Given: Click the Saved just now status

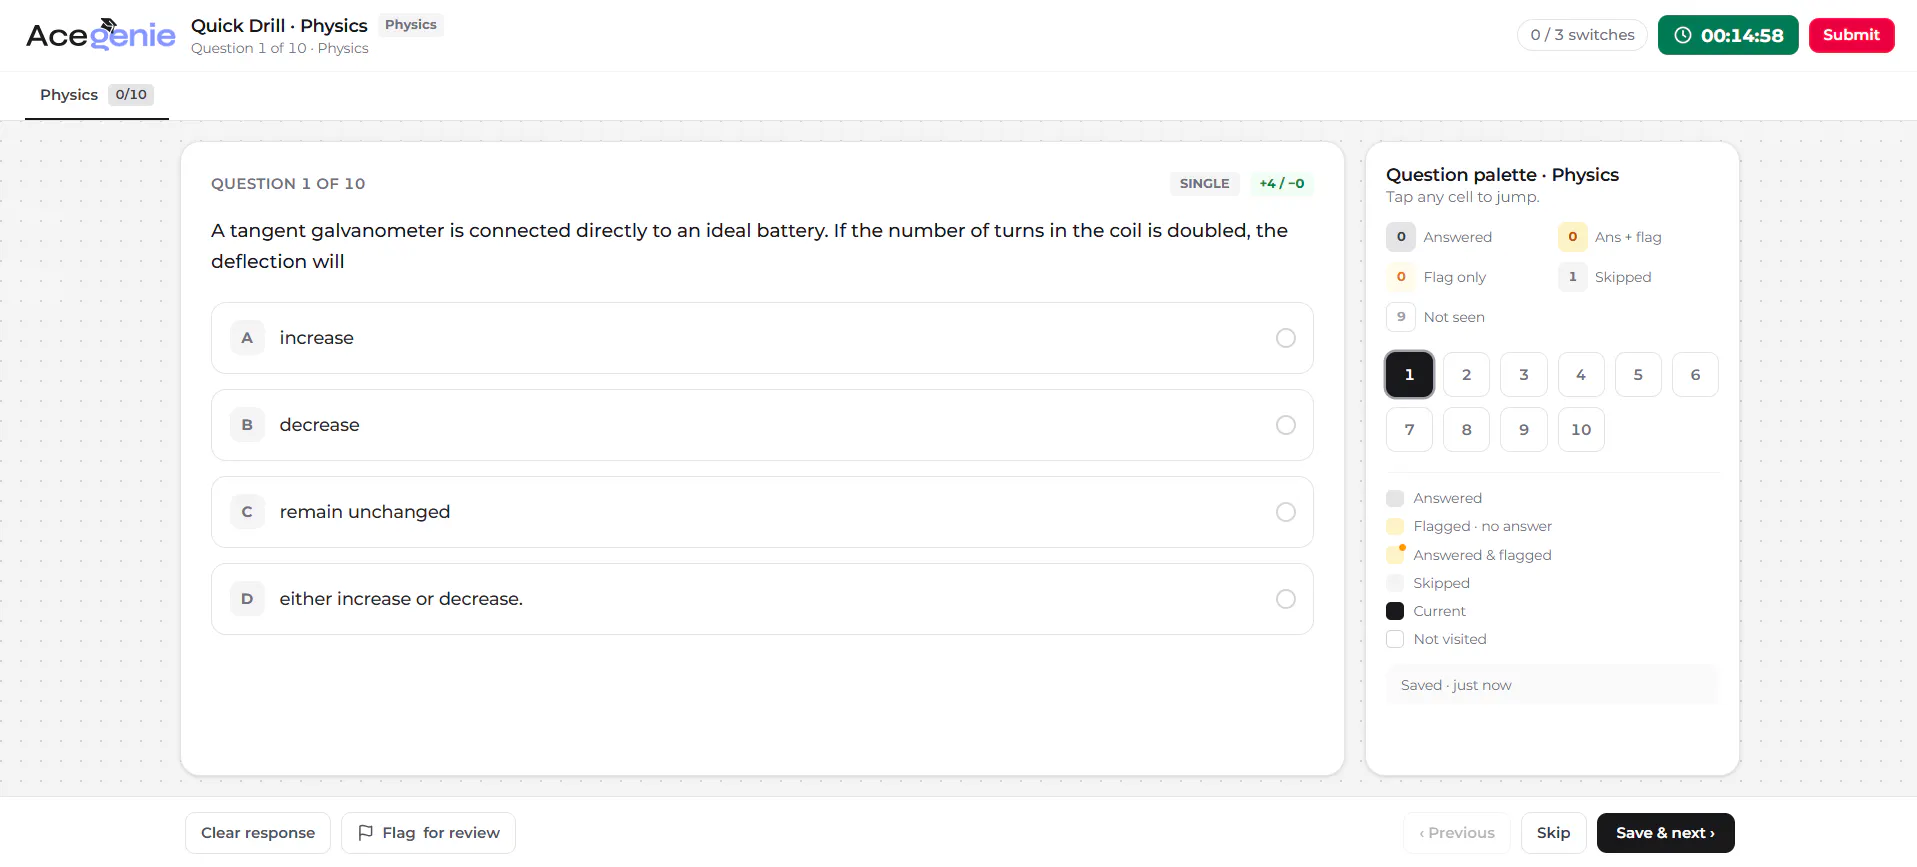Looking at the screenshot, I should tap(1552, 685).
